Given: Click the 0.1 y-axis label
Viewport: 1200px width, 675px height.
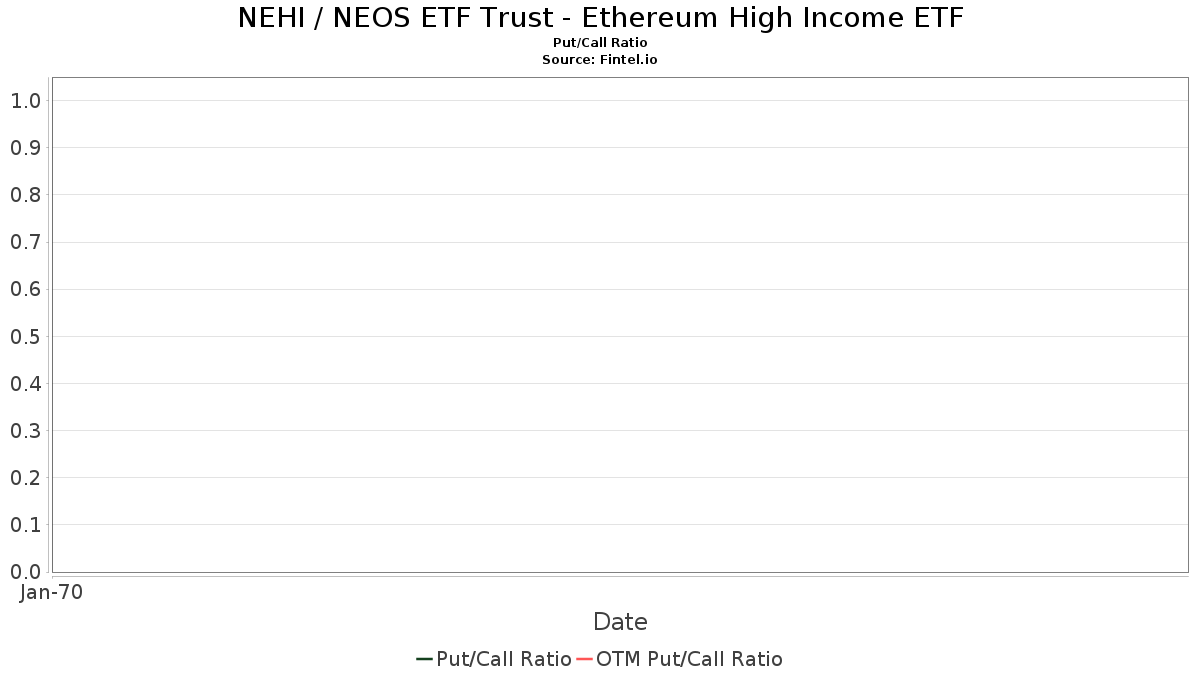Looking at the screenshot, I should tap(25, 525).
